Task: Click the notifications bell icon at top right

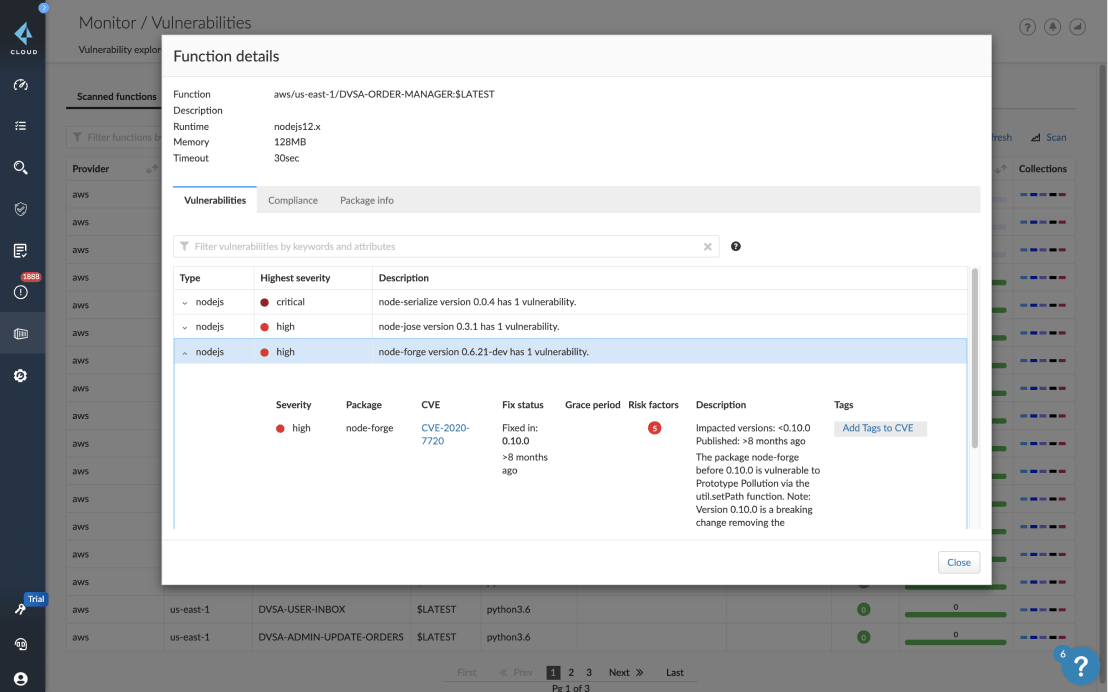Action: tap(1052, 26)
